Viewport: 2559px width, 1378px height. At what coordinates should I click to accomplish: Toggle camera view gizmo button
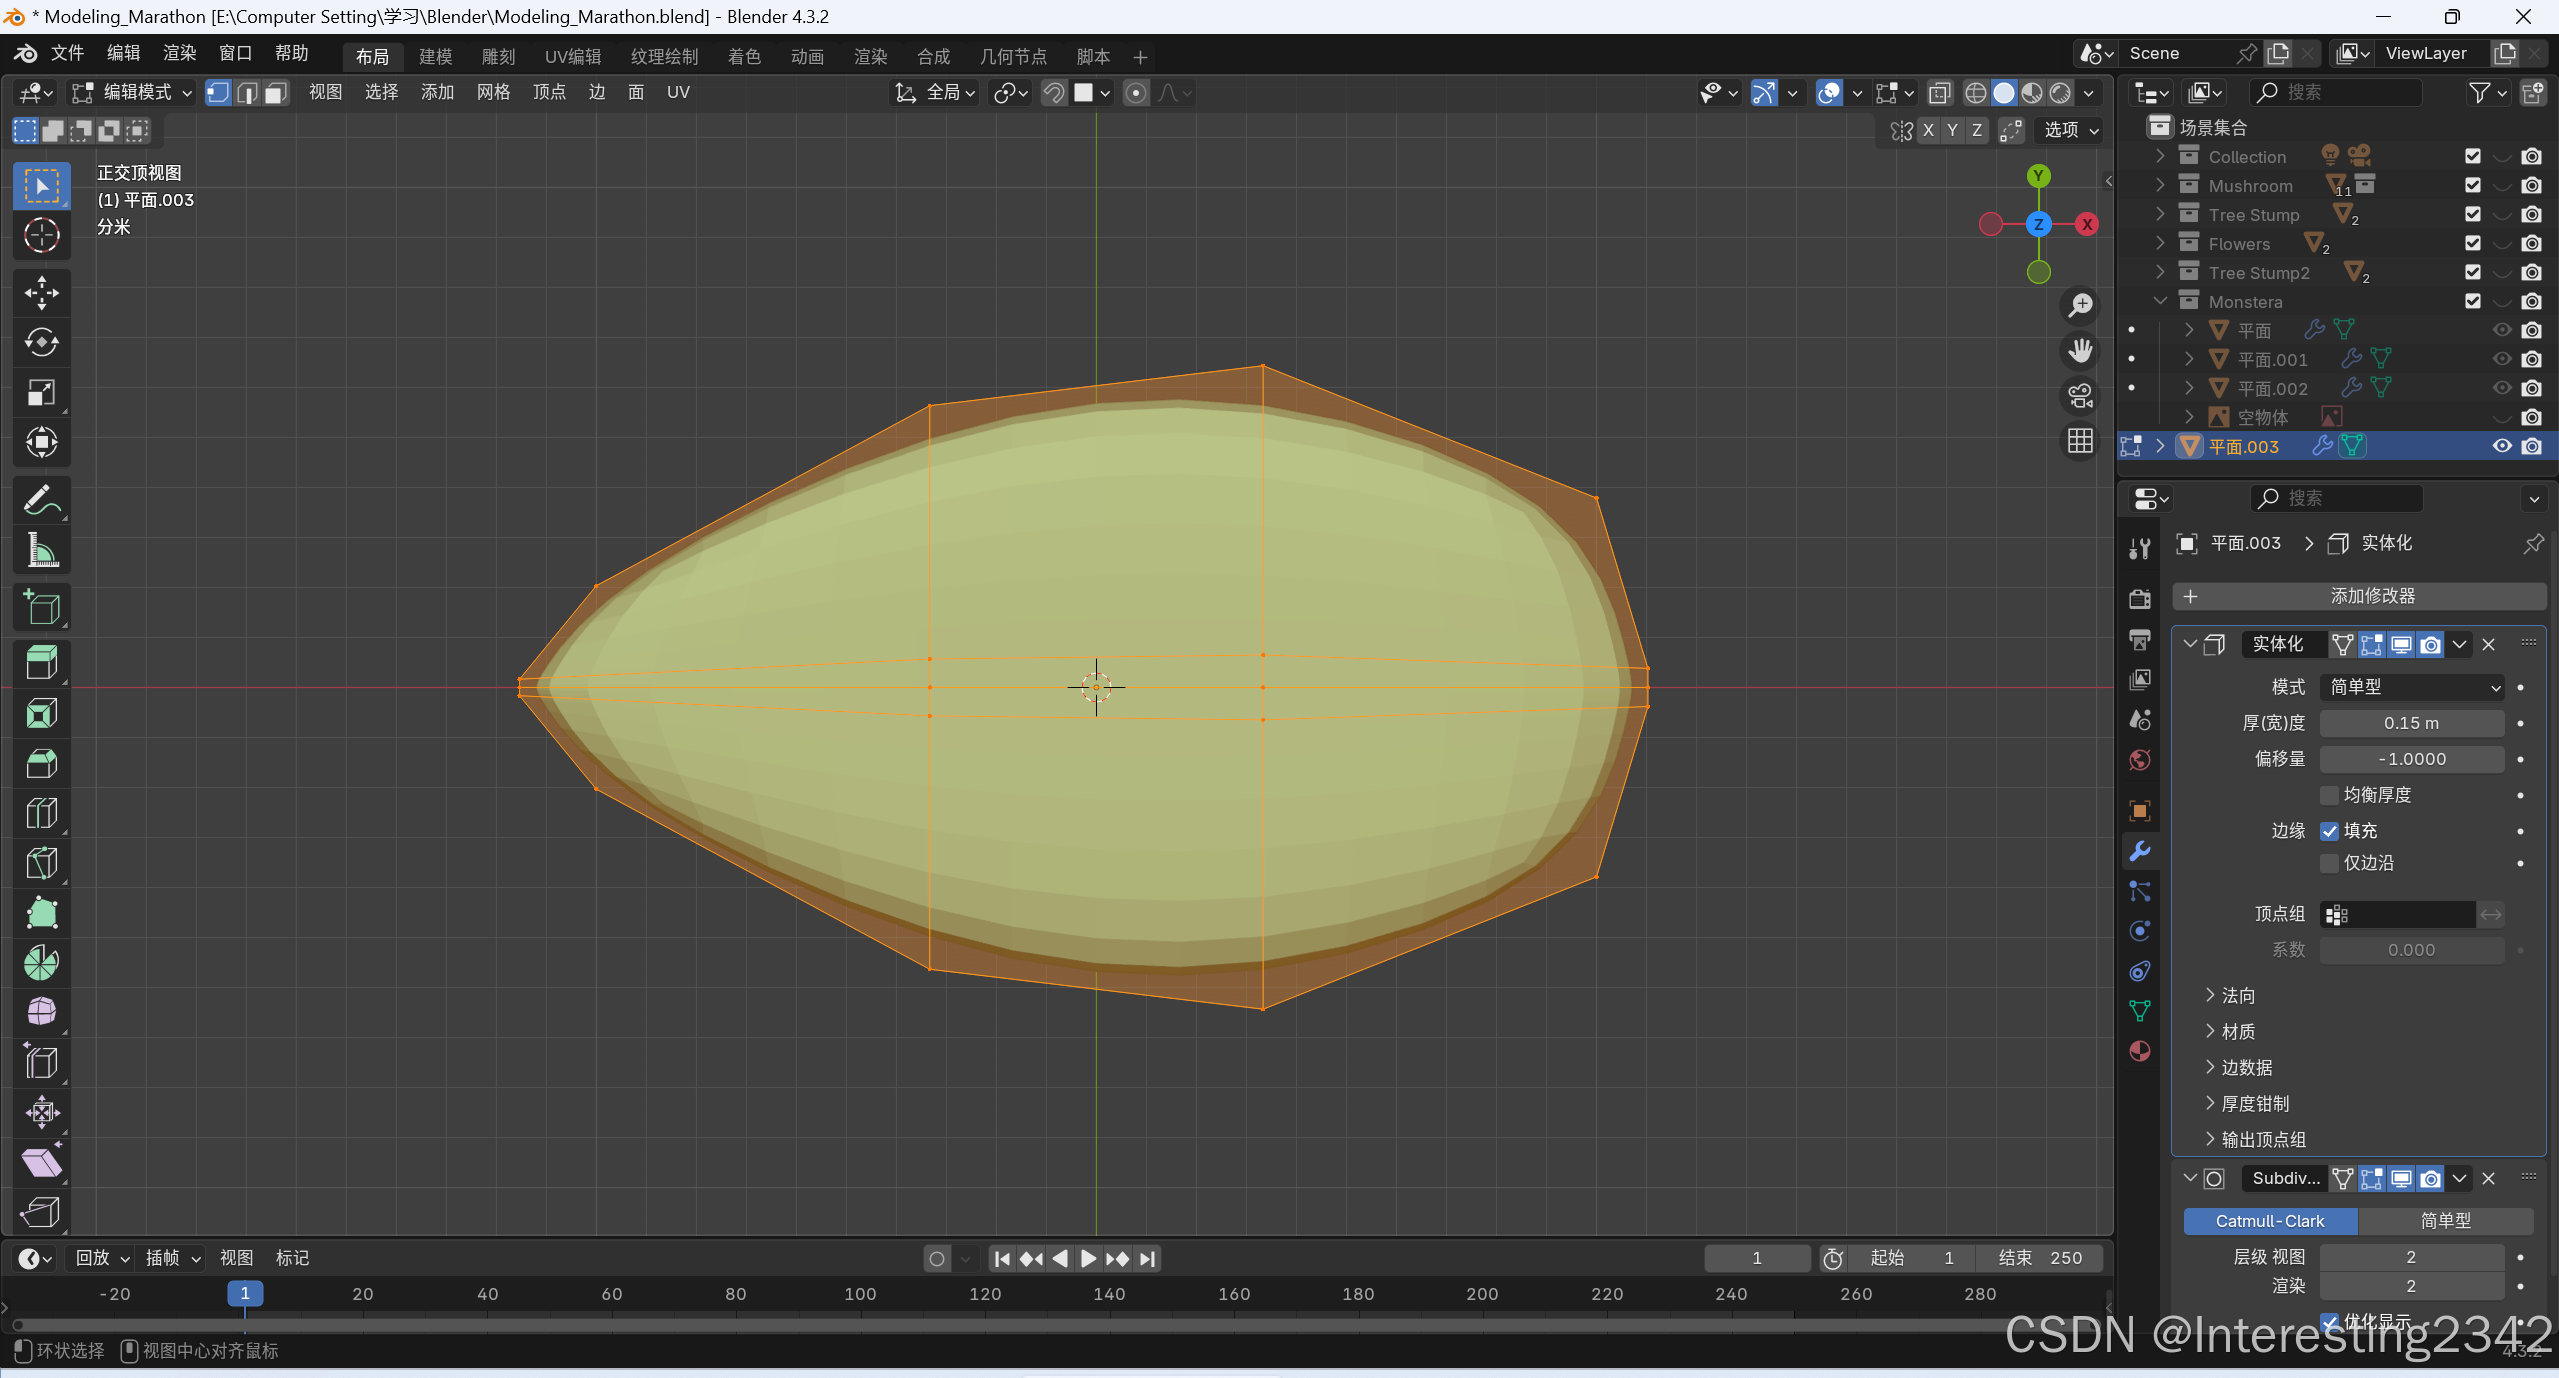coord(2080,396)
